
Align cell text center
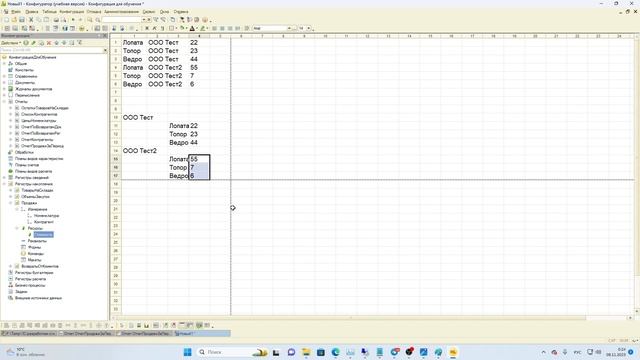tap(222, 28)
